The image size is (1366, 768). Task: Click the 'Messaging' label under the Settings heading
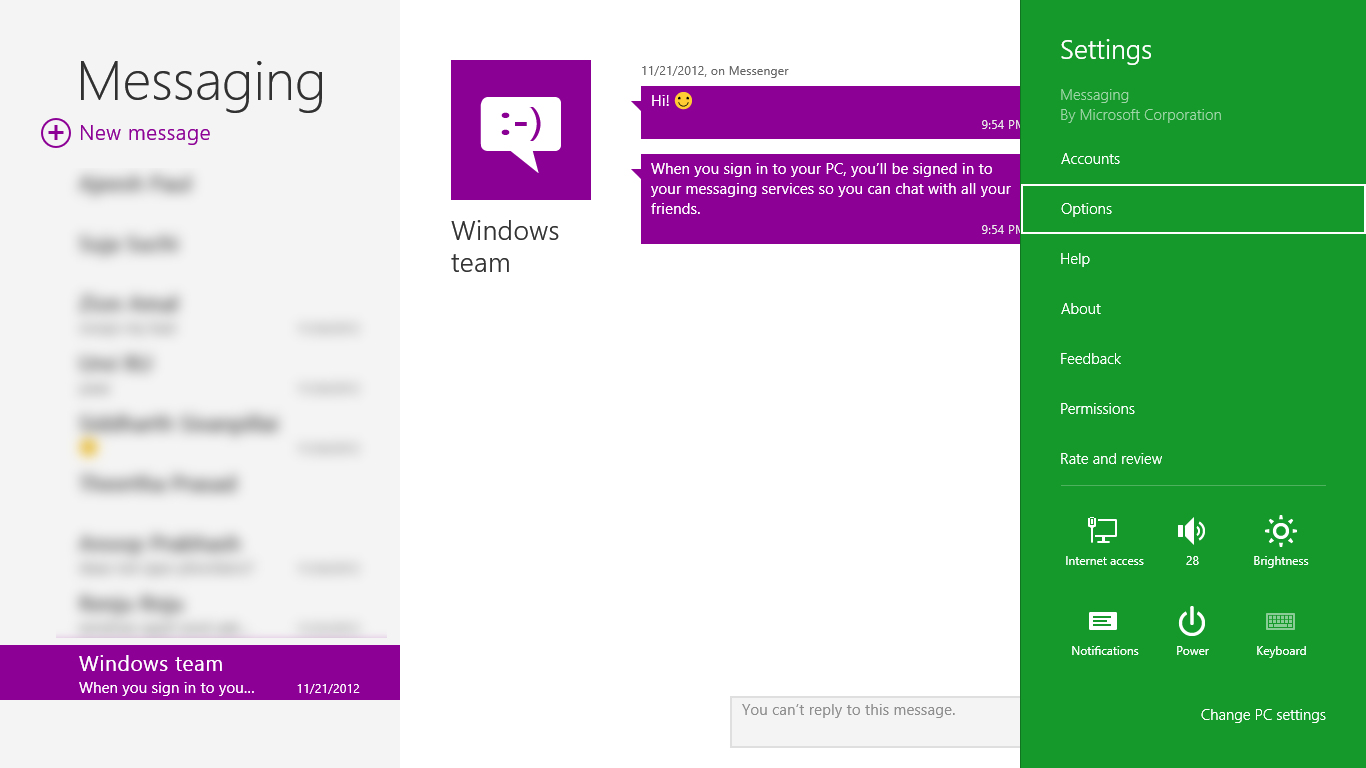click(x=1094, y=95)
